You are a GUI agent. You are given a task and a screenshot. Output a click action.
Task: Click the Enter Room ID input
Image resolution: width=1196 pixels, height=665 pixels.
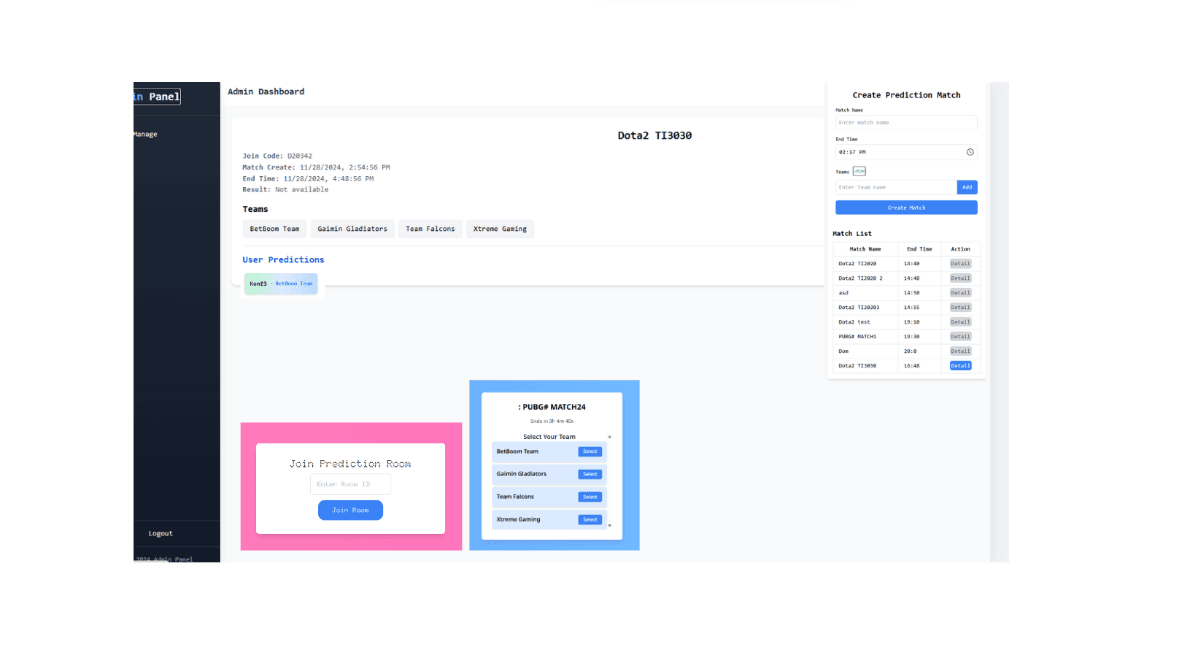coord(350,484)
